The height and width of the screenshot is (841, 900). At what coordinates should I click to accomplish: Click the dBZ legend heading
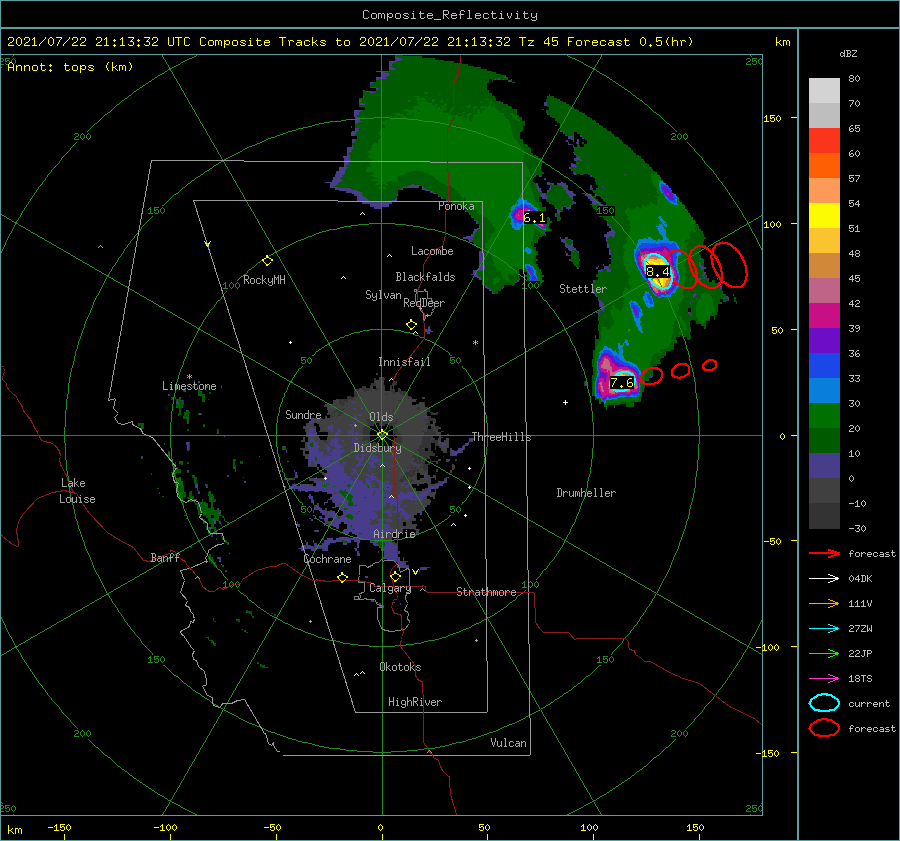click(848, 54)
